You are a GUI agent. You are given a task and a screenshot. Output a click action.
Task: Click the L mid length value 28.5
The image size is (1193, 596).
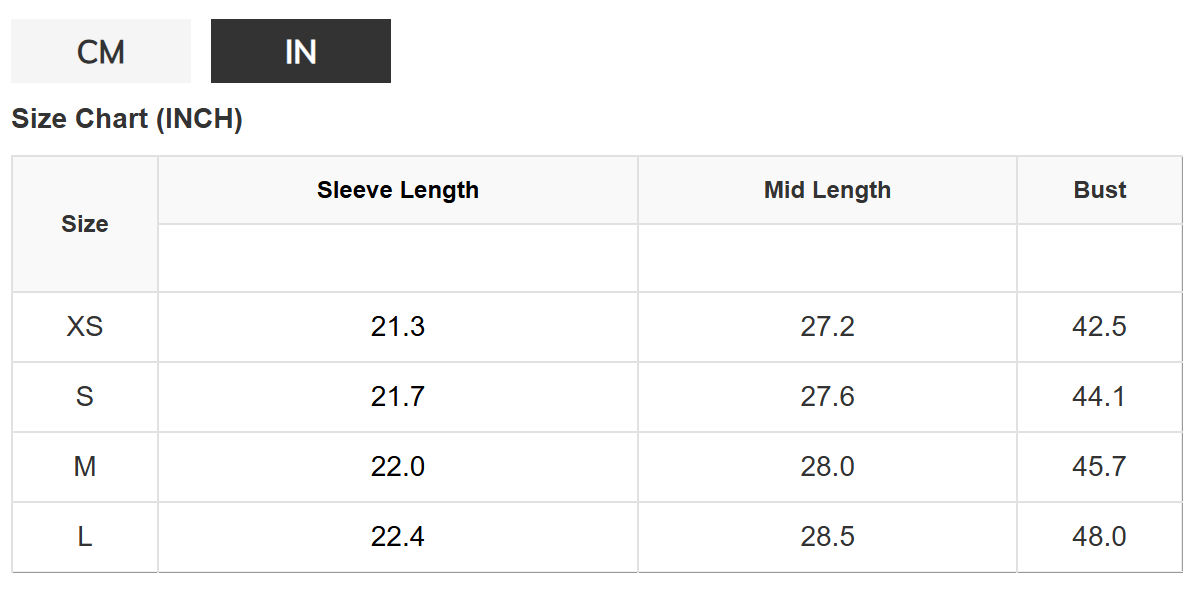point(827,537)
